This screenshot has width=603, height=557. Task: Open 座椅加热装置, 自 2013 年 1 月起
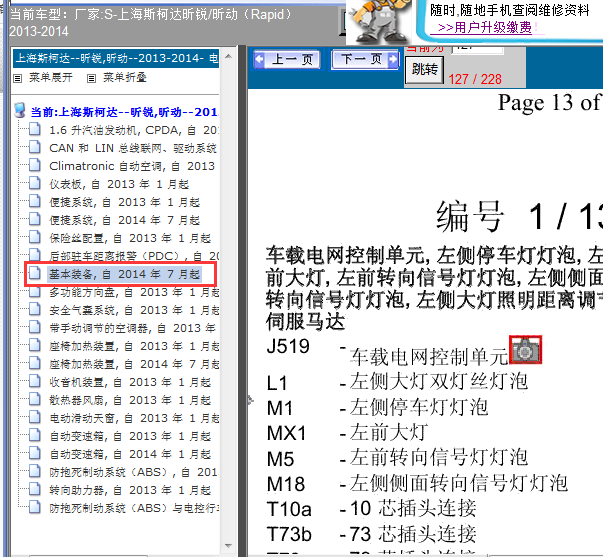(133, 346)
